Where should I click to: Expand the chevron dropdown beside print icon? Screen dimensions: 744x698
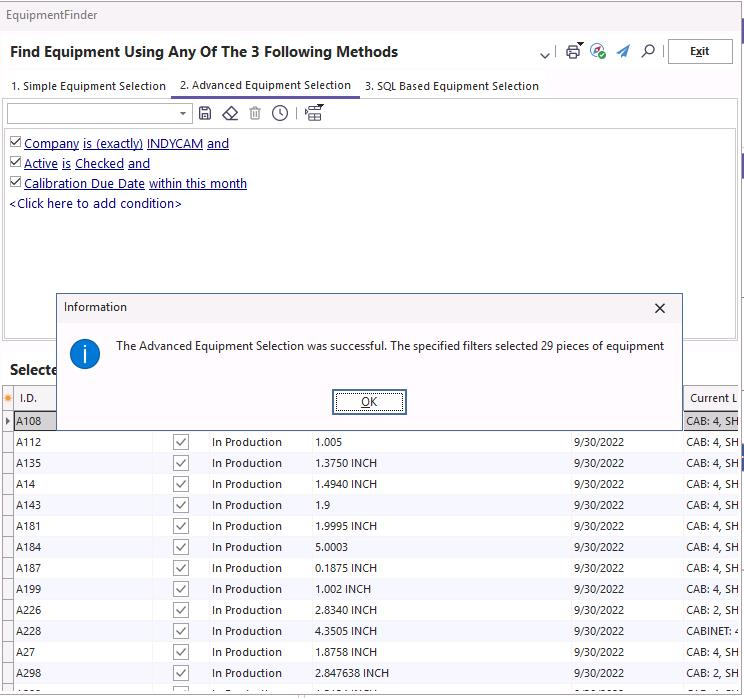tap(545, 54)
